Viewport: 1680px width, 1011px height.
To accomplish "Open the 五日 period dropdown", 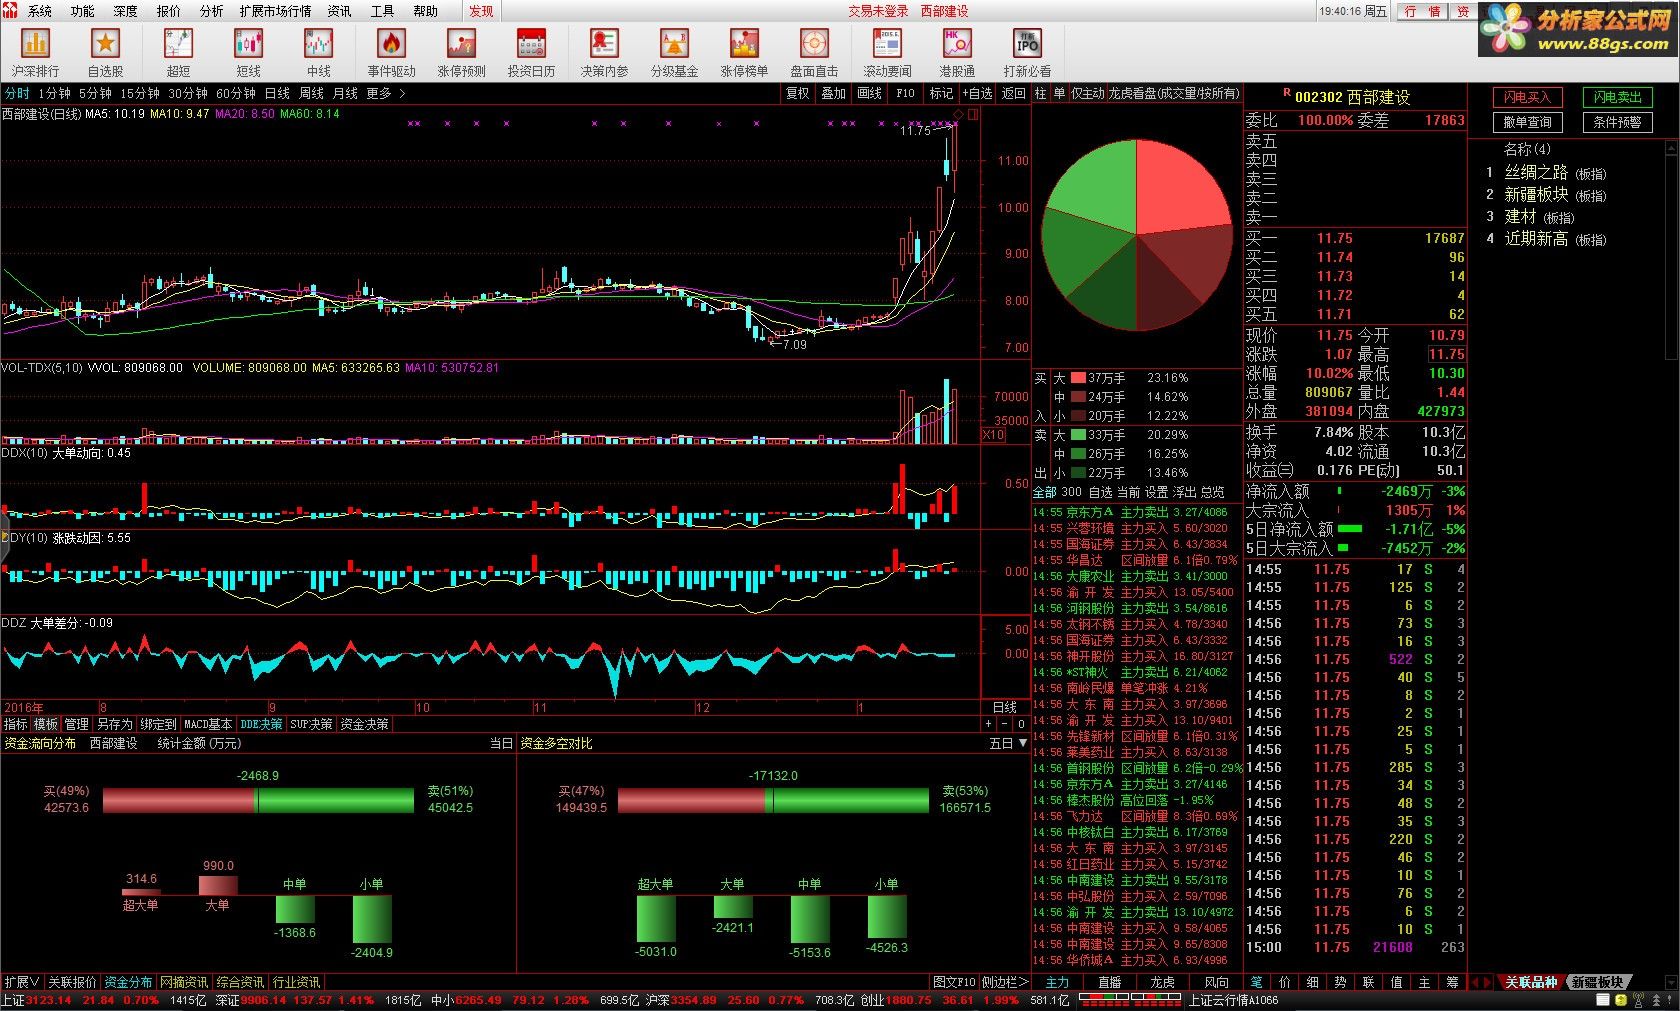I will (x=1008, y=743).
